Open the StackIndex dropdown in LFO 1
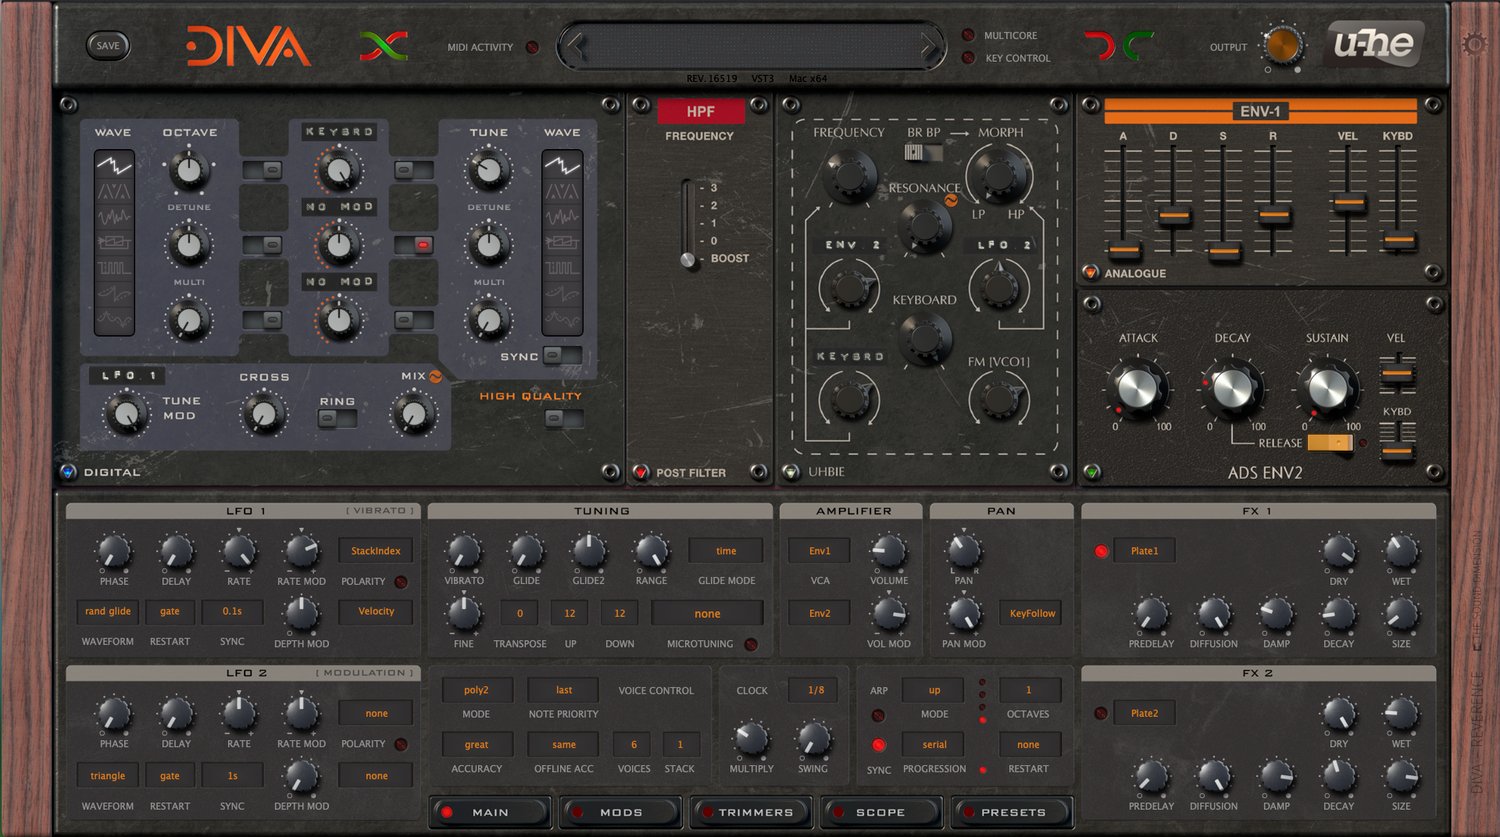 pyautogui.click(x=376, y=551)
